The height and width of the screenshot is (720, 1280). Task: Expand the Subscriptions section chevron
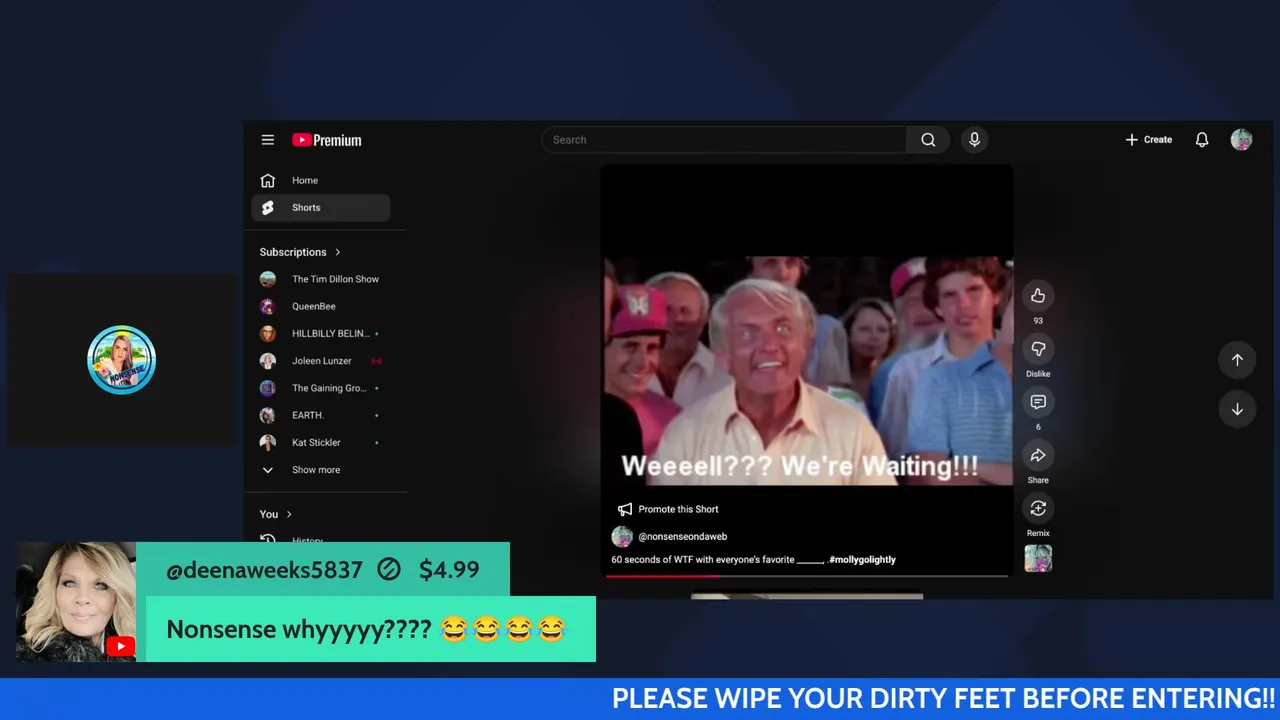338,252
